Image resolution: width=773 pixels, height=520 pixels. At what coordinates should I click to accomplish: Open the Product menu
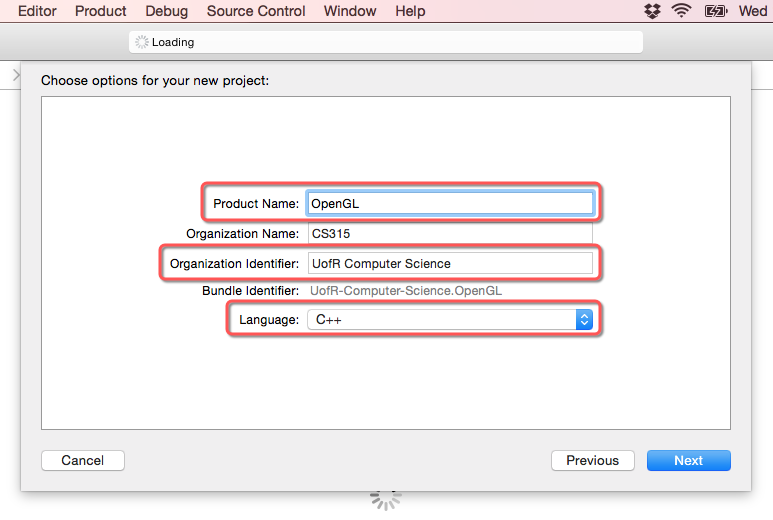click(x=101, y=11)
